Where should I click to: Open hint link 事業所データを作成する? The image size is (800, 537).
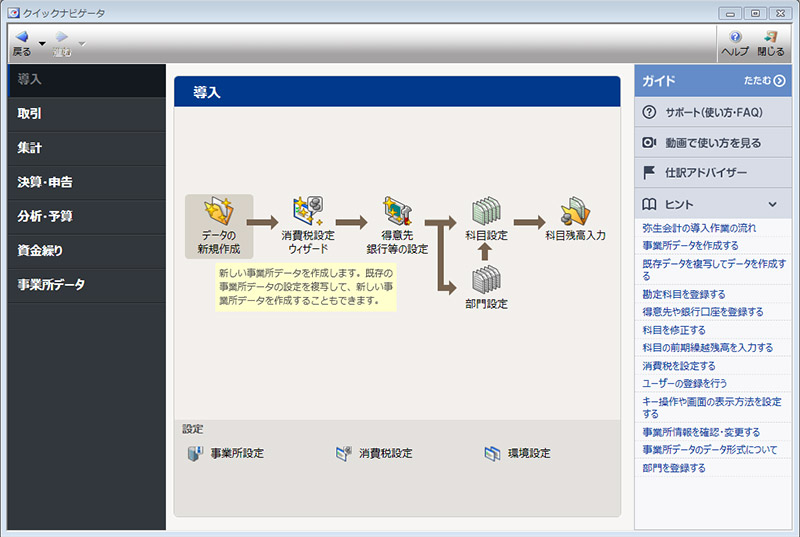[690, 246]
